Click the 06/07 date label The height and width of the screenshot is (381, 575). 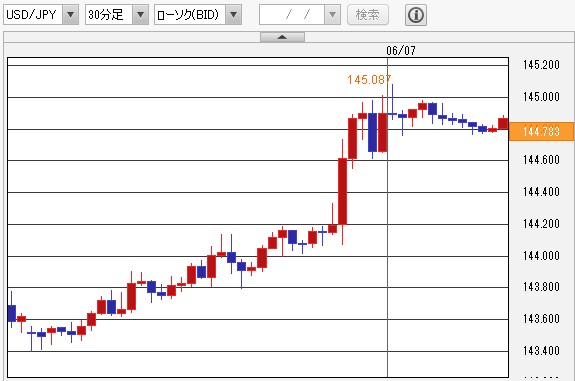(401, 51)
